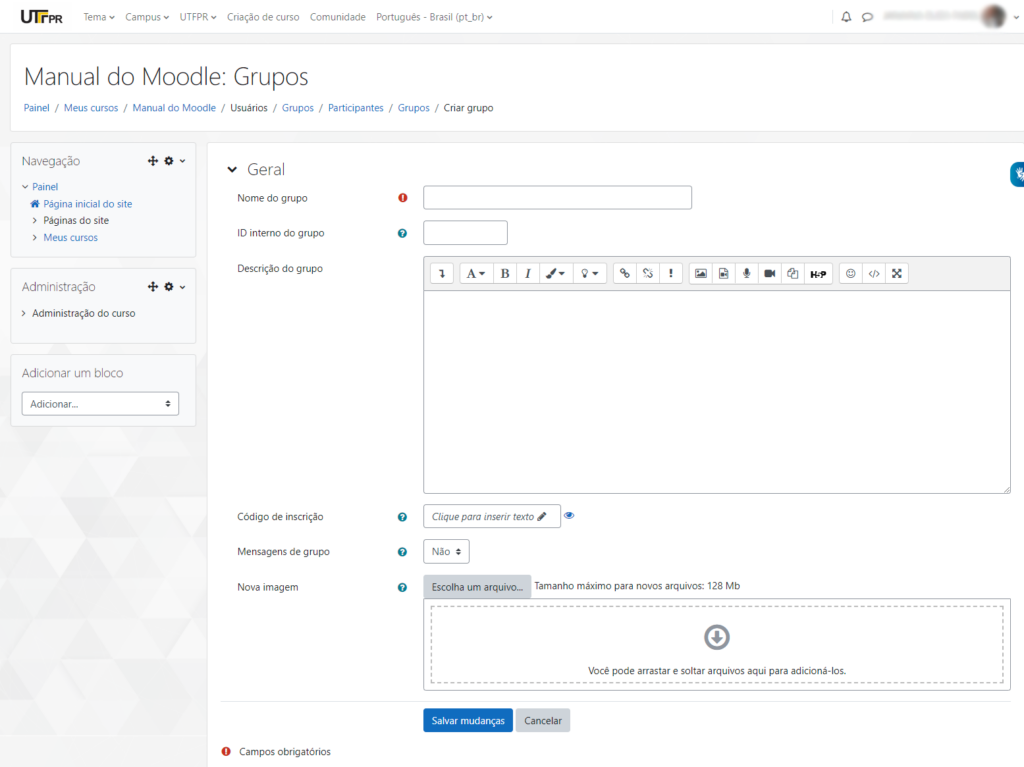This screenshot has height=767, width=1024.
Task: Click the move icon of the Administração block
Action: point(153,287)
